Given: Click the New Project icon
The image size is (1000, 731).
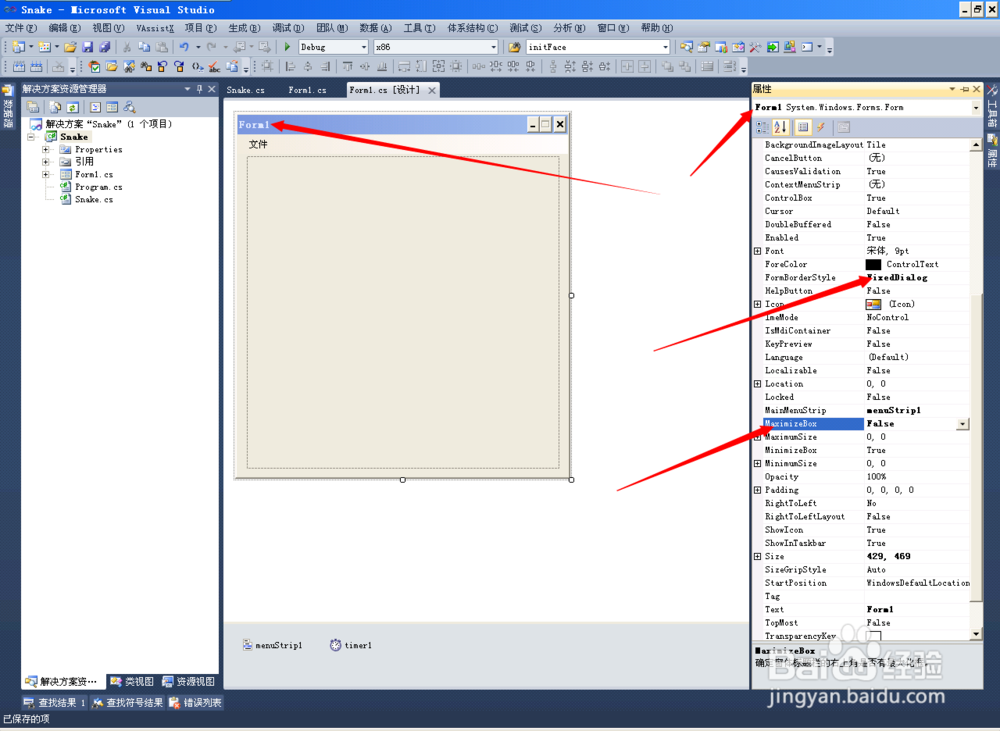Looking at the screenshot, I should (18, 47).
